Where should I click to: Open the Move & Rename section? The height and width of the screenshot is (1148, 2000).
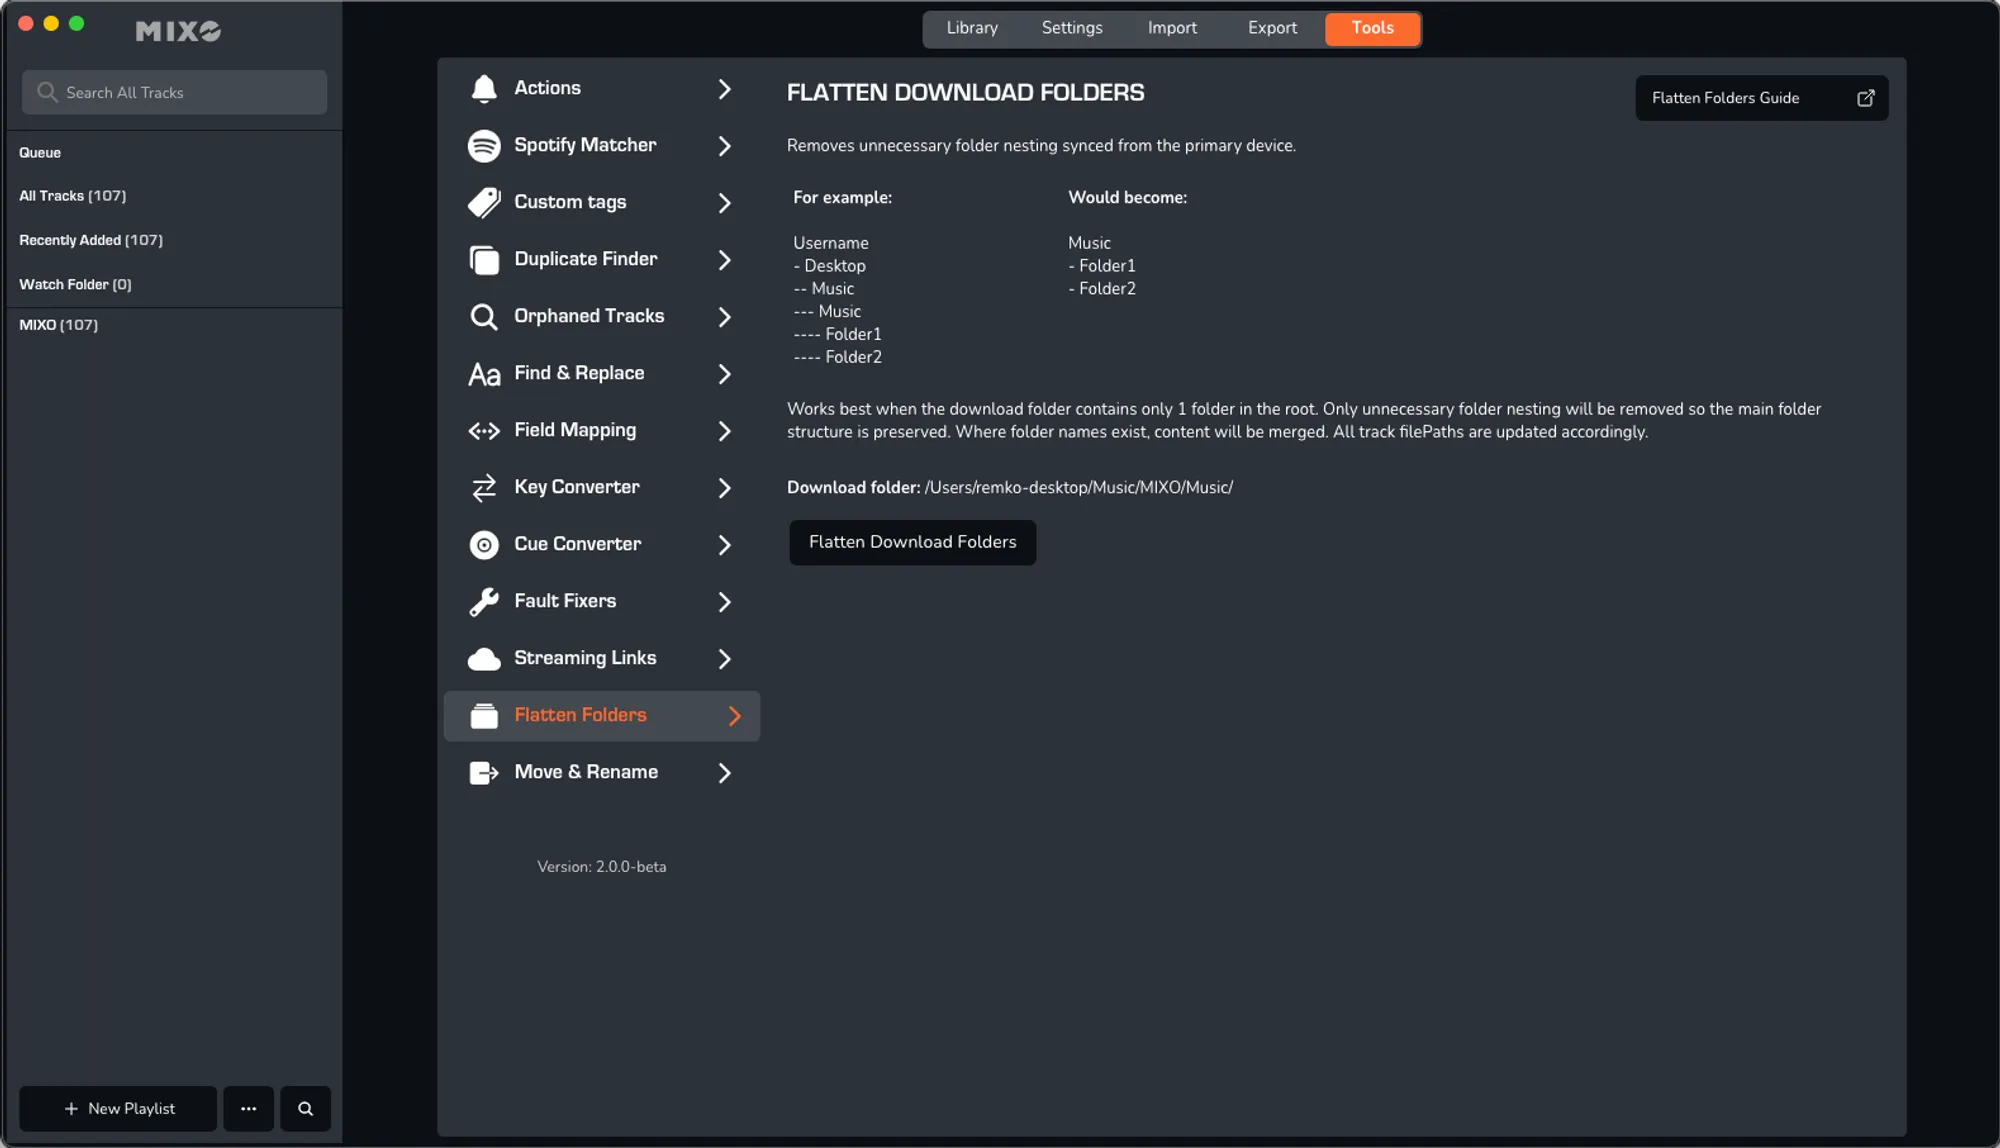pyautogui.click(x=586, y=772)
